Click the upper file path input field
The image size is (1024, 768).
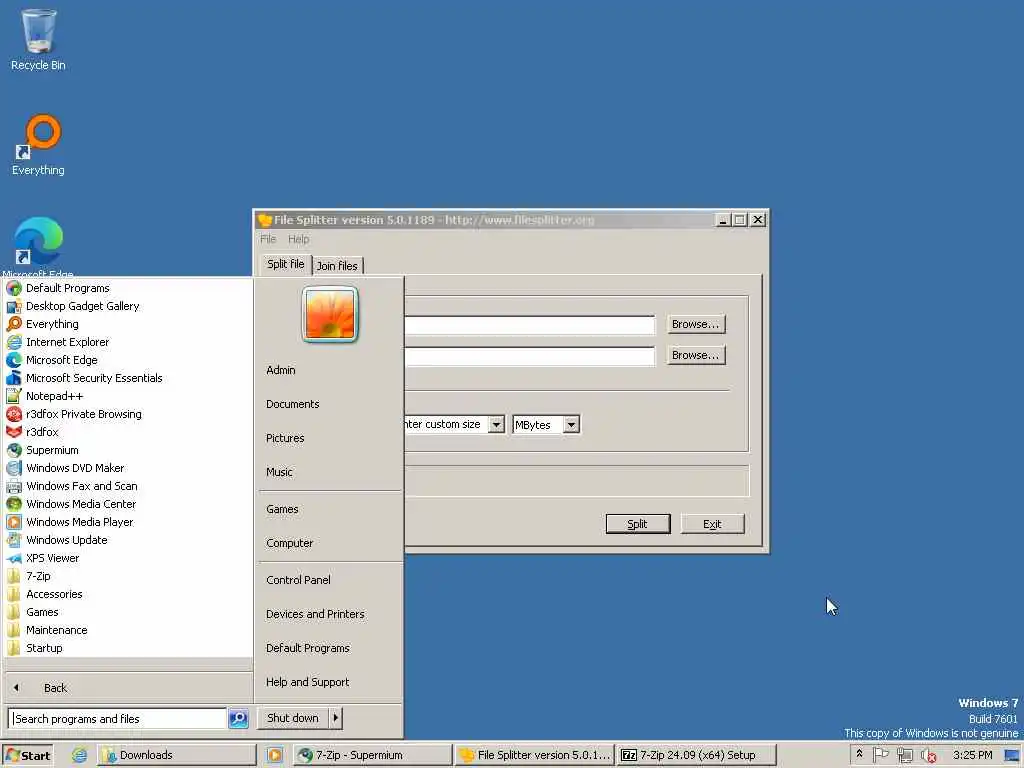(x=529, y=325)
